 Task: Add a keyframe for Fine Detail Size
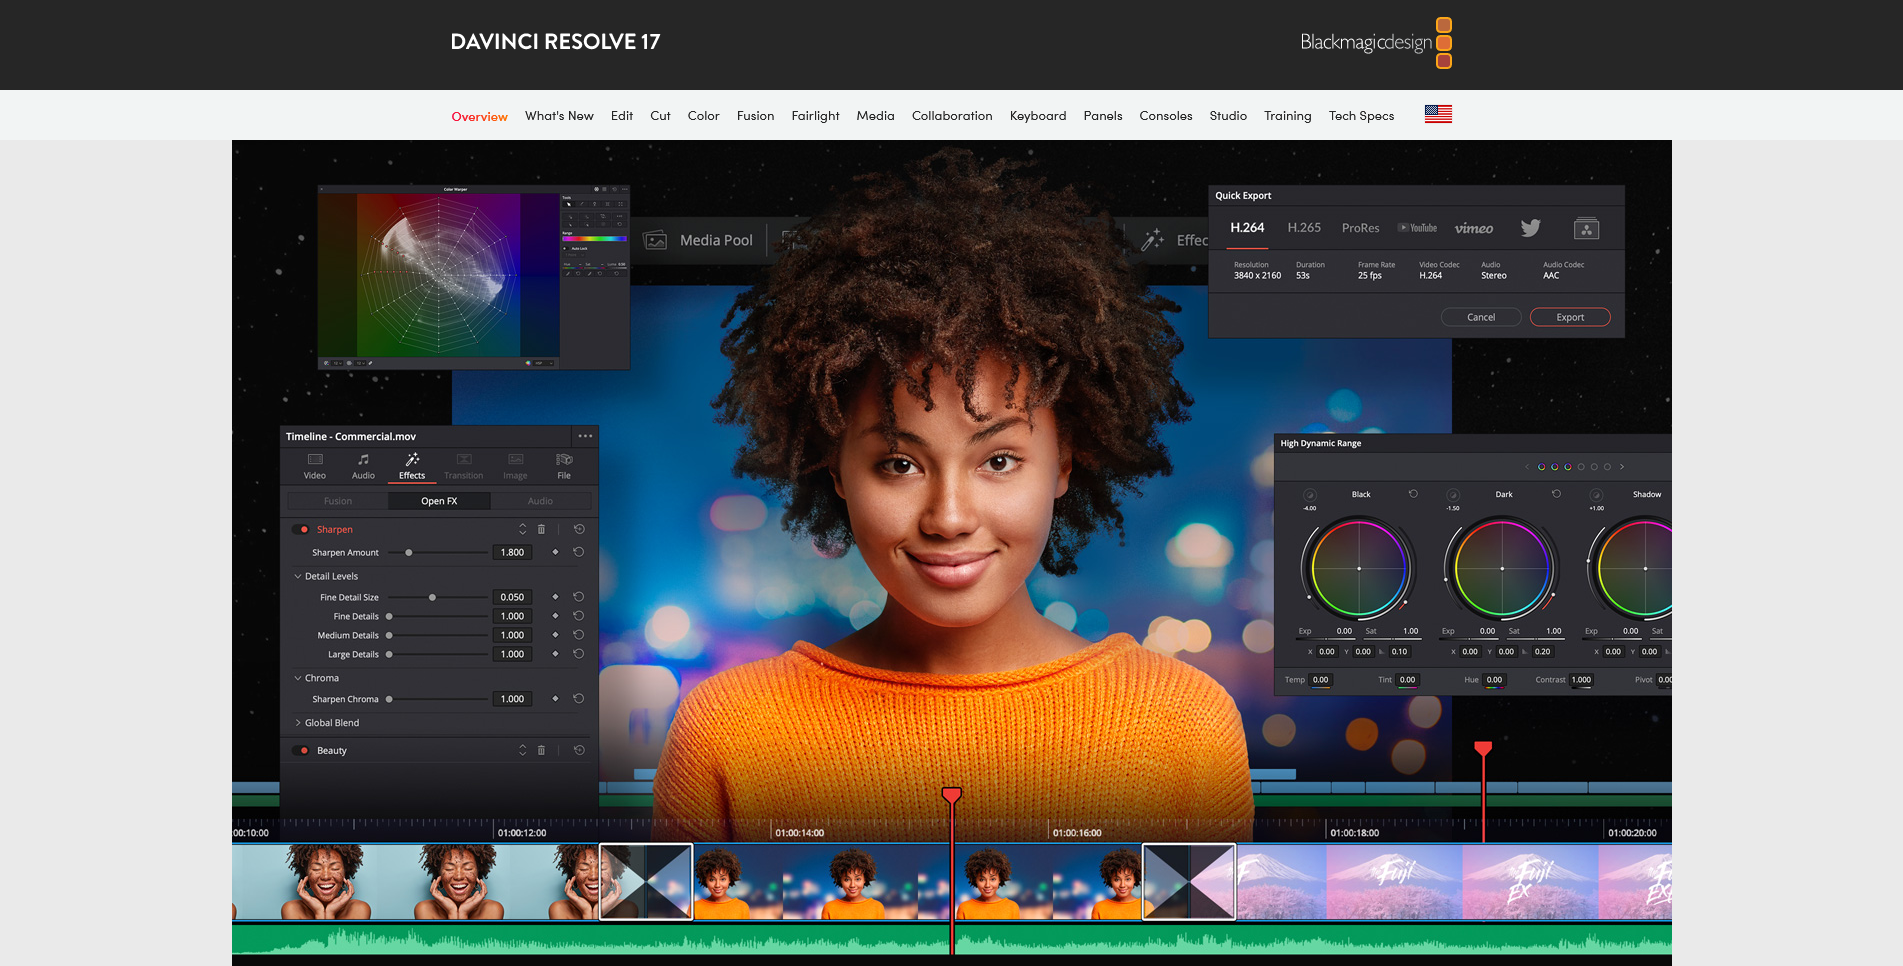[x=555, y=597]
